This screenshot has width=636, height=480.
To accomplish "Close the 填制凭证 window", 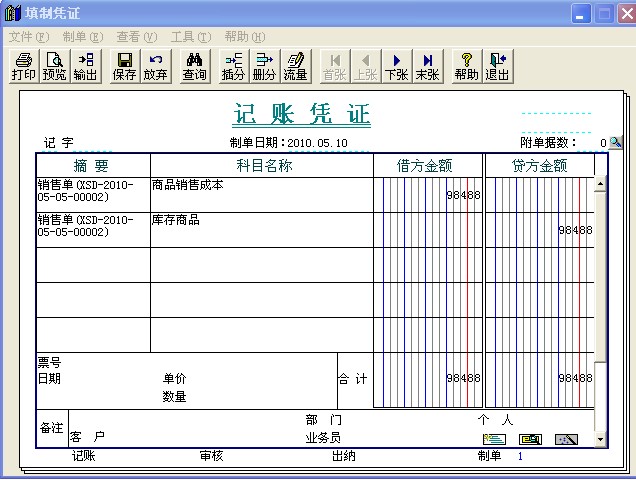I will tap(627, 14).
